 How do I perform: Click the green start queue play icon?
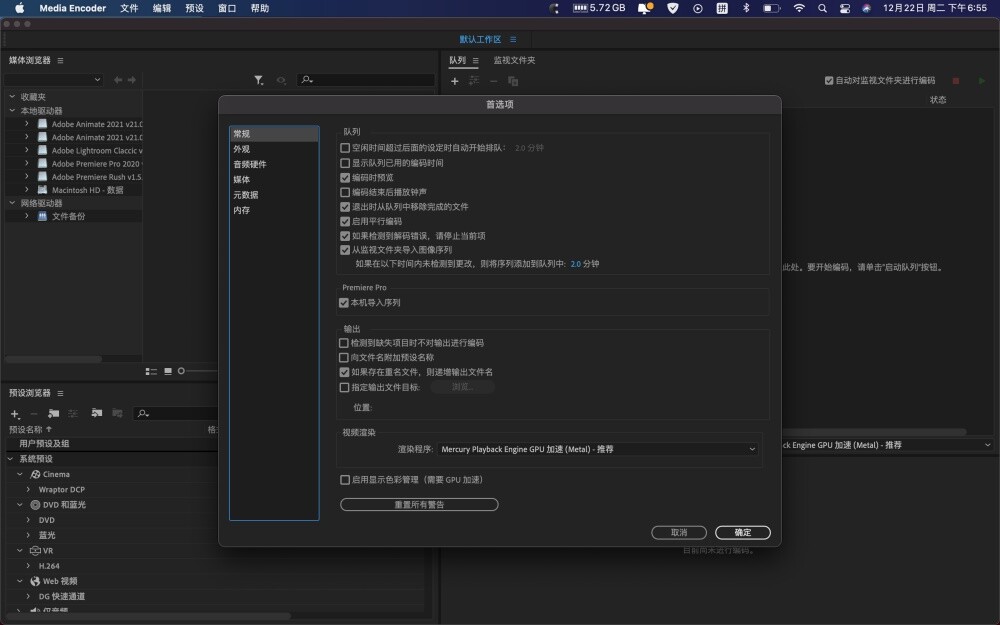point(982,80)
